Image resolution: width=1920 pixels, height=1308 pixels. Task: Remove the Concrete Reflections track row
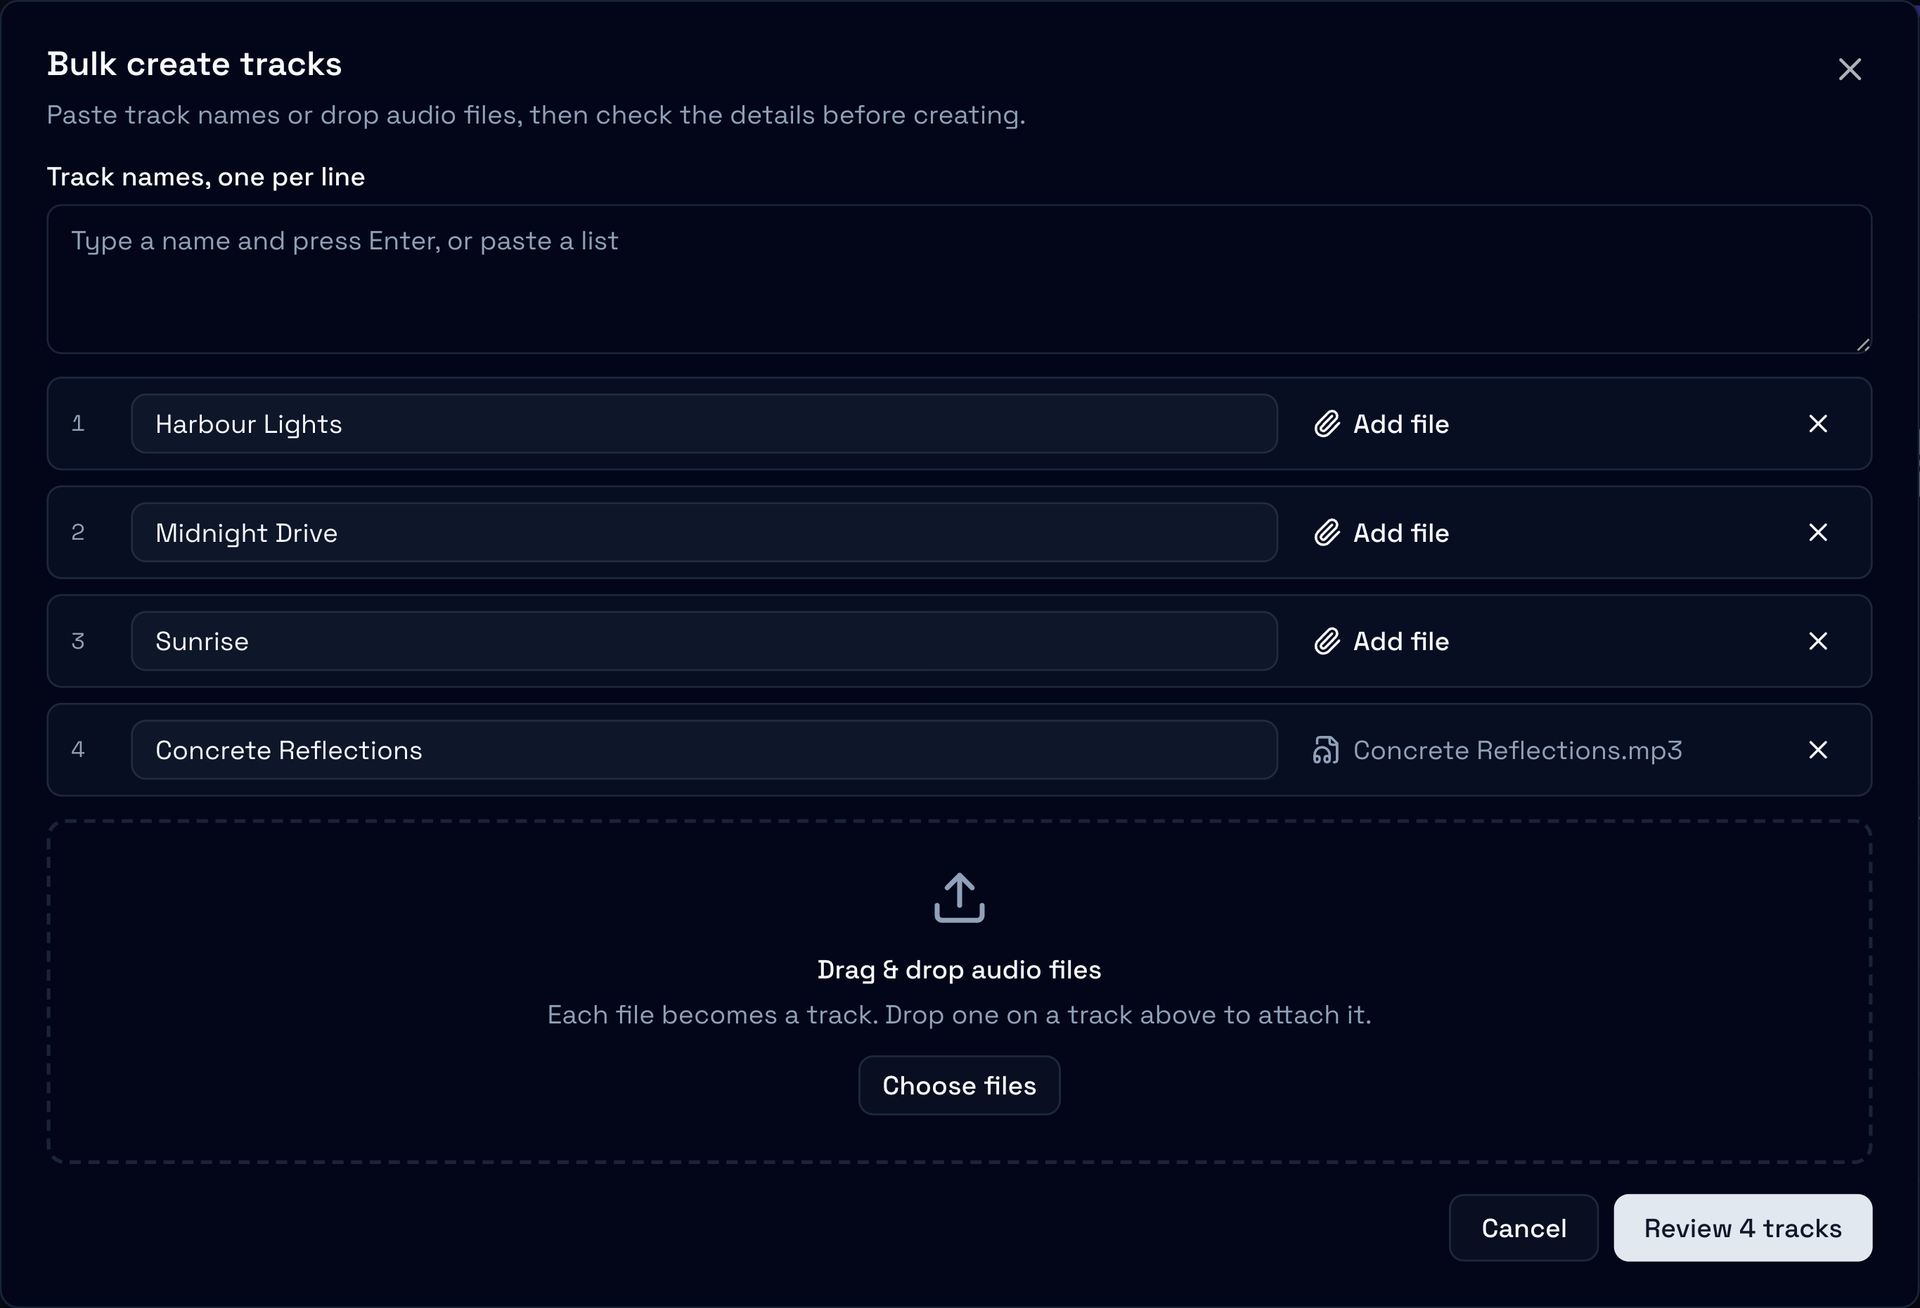(x=1818, y=750)
